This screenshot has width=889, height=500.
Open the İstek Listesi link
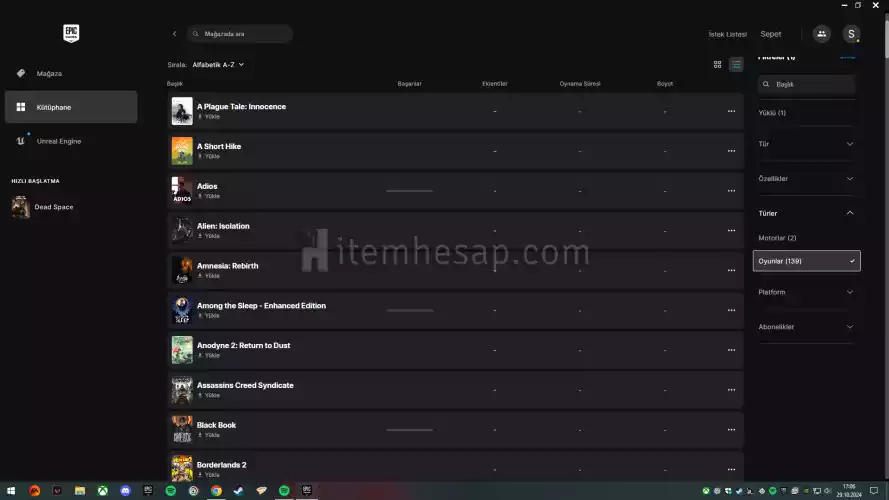(727, 34)
